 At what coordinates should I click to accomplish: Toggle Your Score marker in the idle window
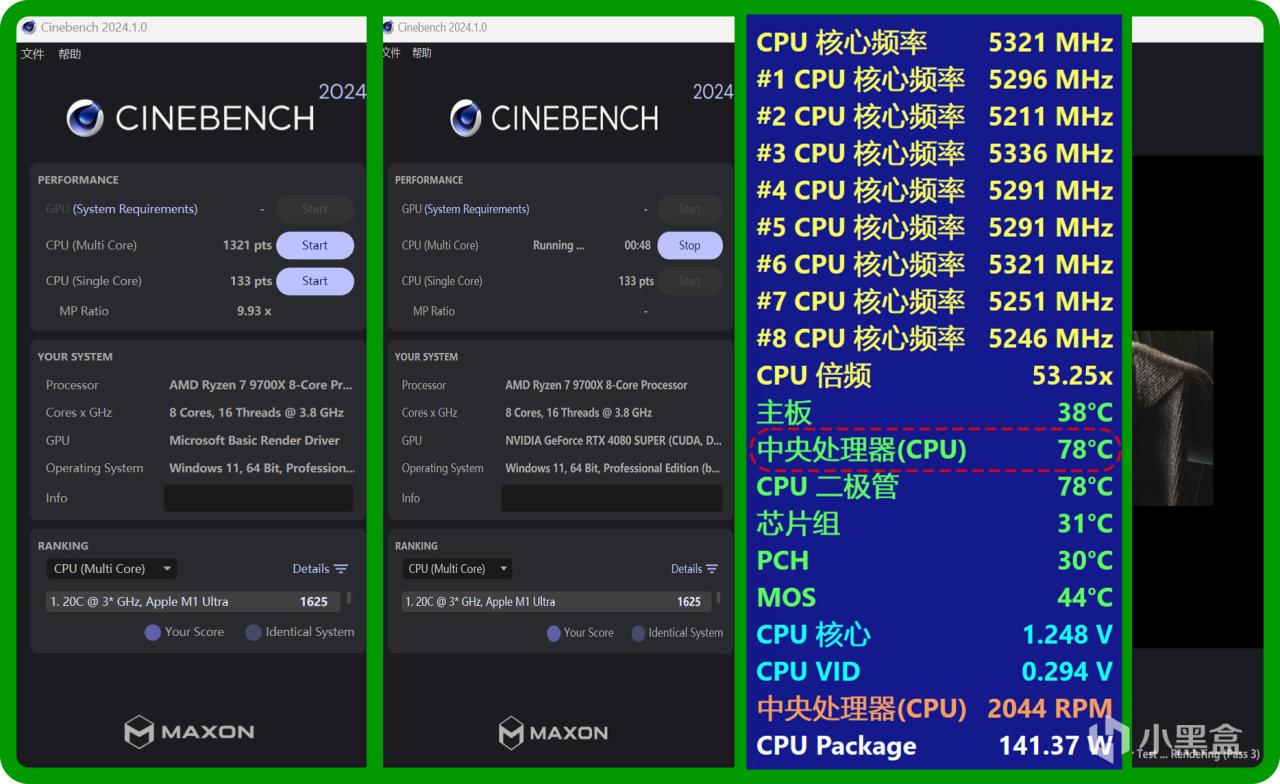[185, 632]
